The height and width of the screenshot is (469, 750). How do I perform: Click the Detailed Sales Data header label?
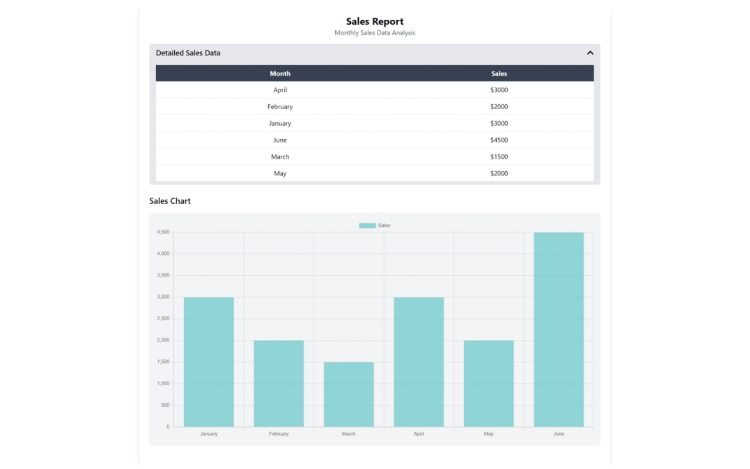click(188, 53)
